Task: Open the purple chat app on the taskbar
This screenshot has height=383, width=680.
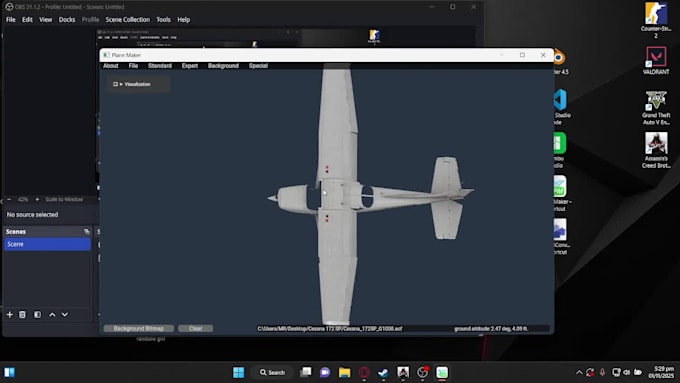Action: pyautogui.click(x=325, y=372)
